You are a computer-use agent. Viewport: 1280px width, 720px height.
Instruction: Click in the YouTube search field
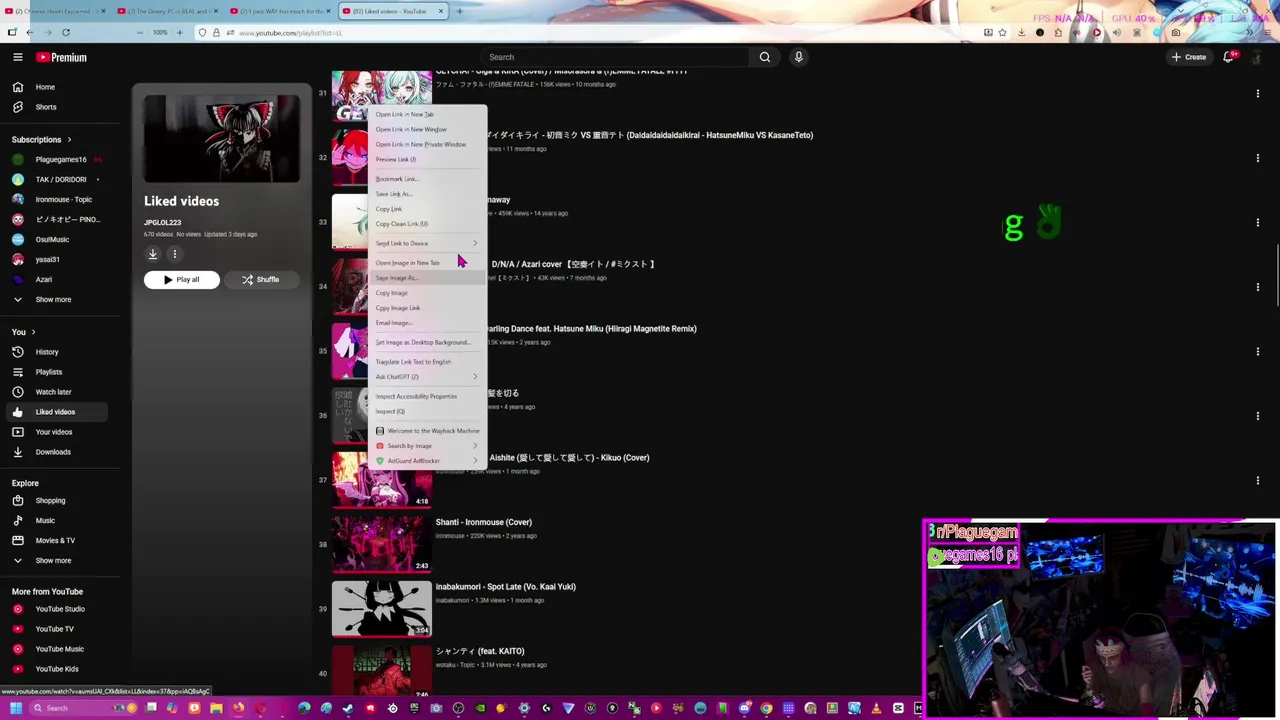coord(615,57)
